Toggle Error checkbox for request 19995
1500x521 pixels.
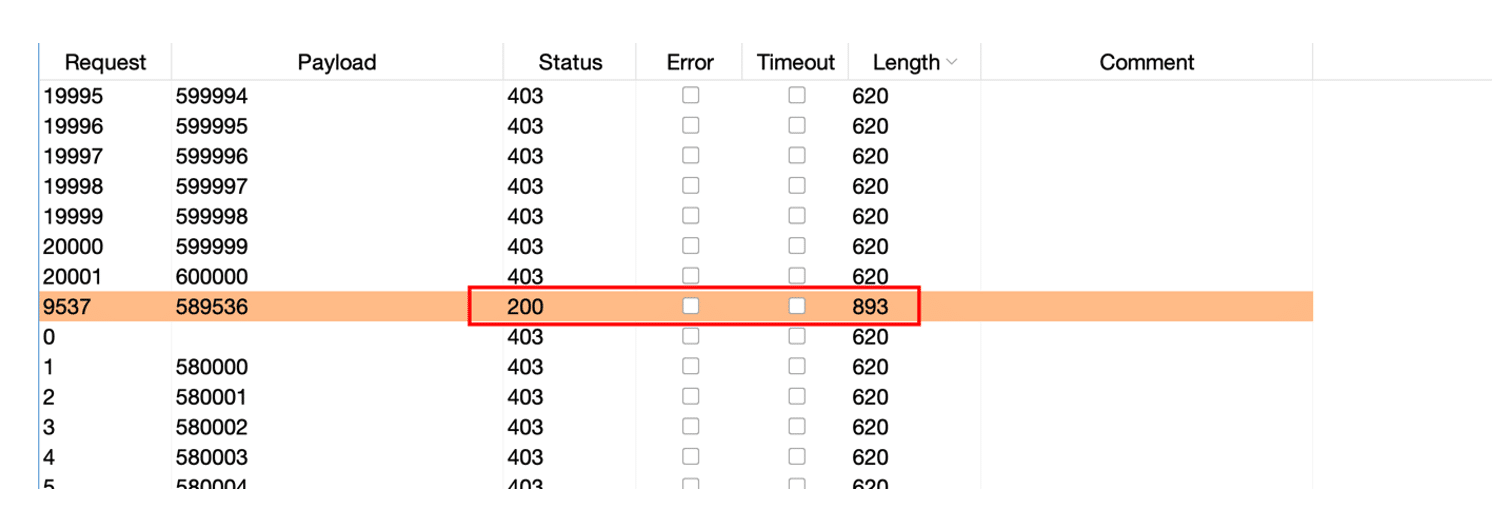point(690,96)
